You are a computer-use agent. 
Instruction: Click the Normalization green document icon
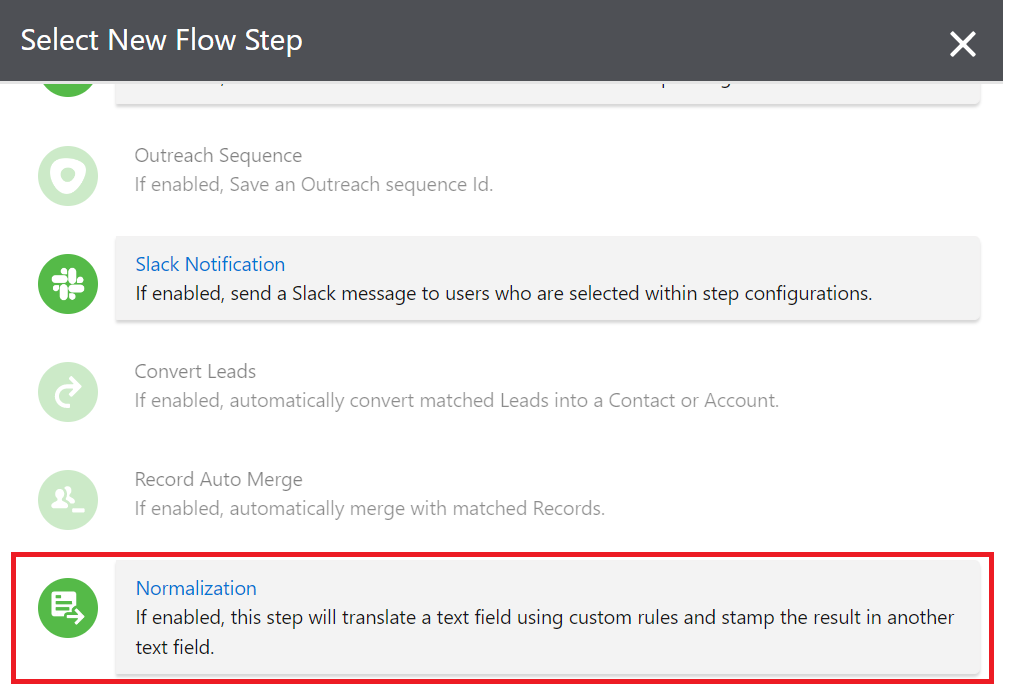pyautogui.click(x=67, y=608)
